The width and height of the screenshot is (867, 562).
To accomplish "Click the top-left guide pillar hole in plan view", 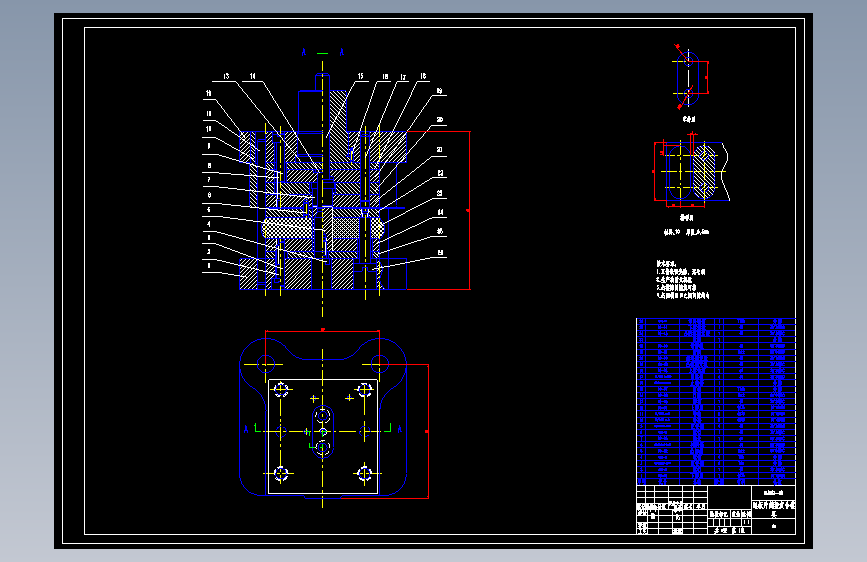I will pyautogui.click(x=266, y=364).
